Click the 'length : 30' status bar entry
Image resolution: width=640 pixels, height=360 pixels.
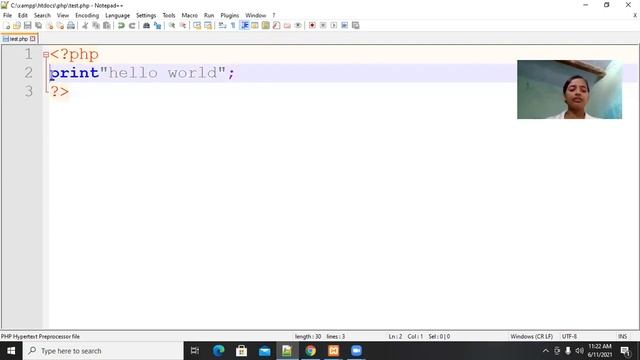click(308, 336)
